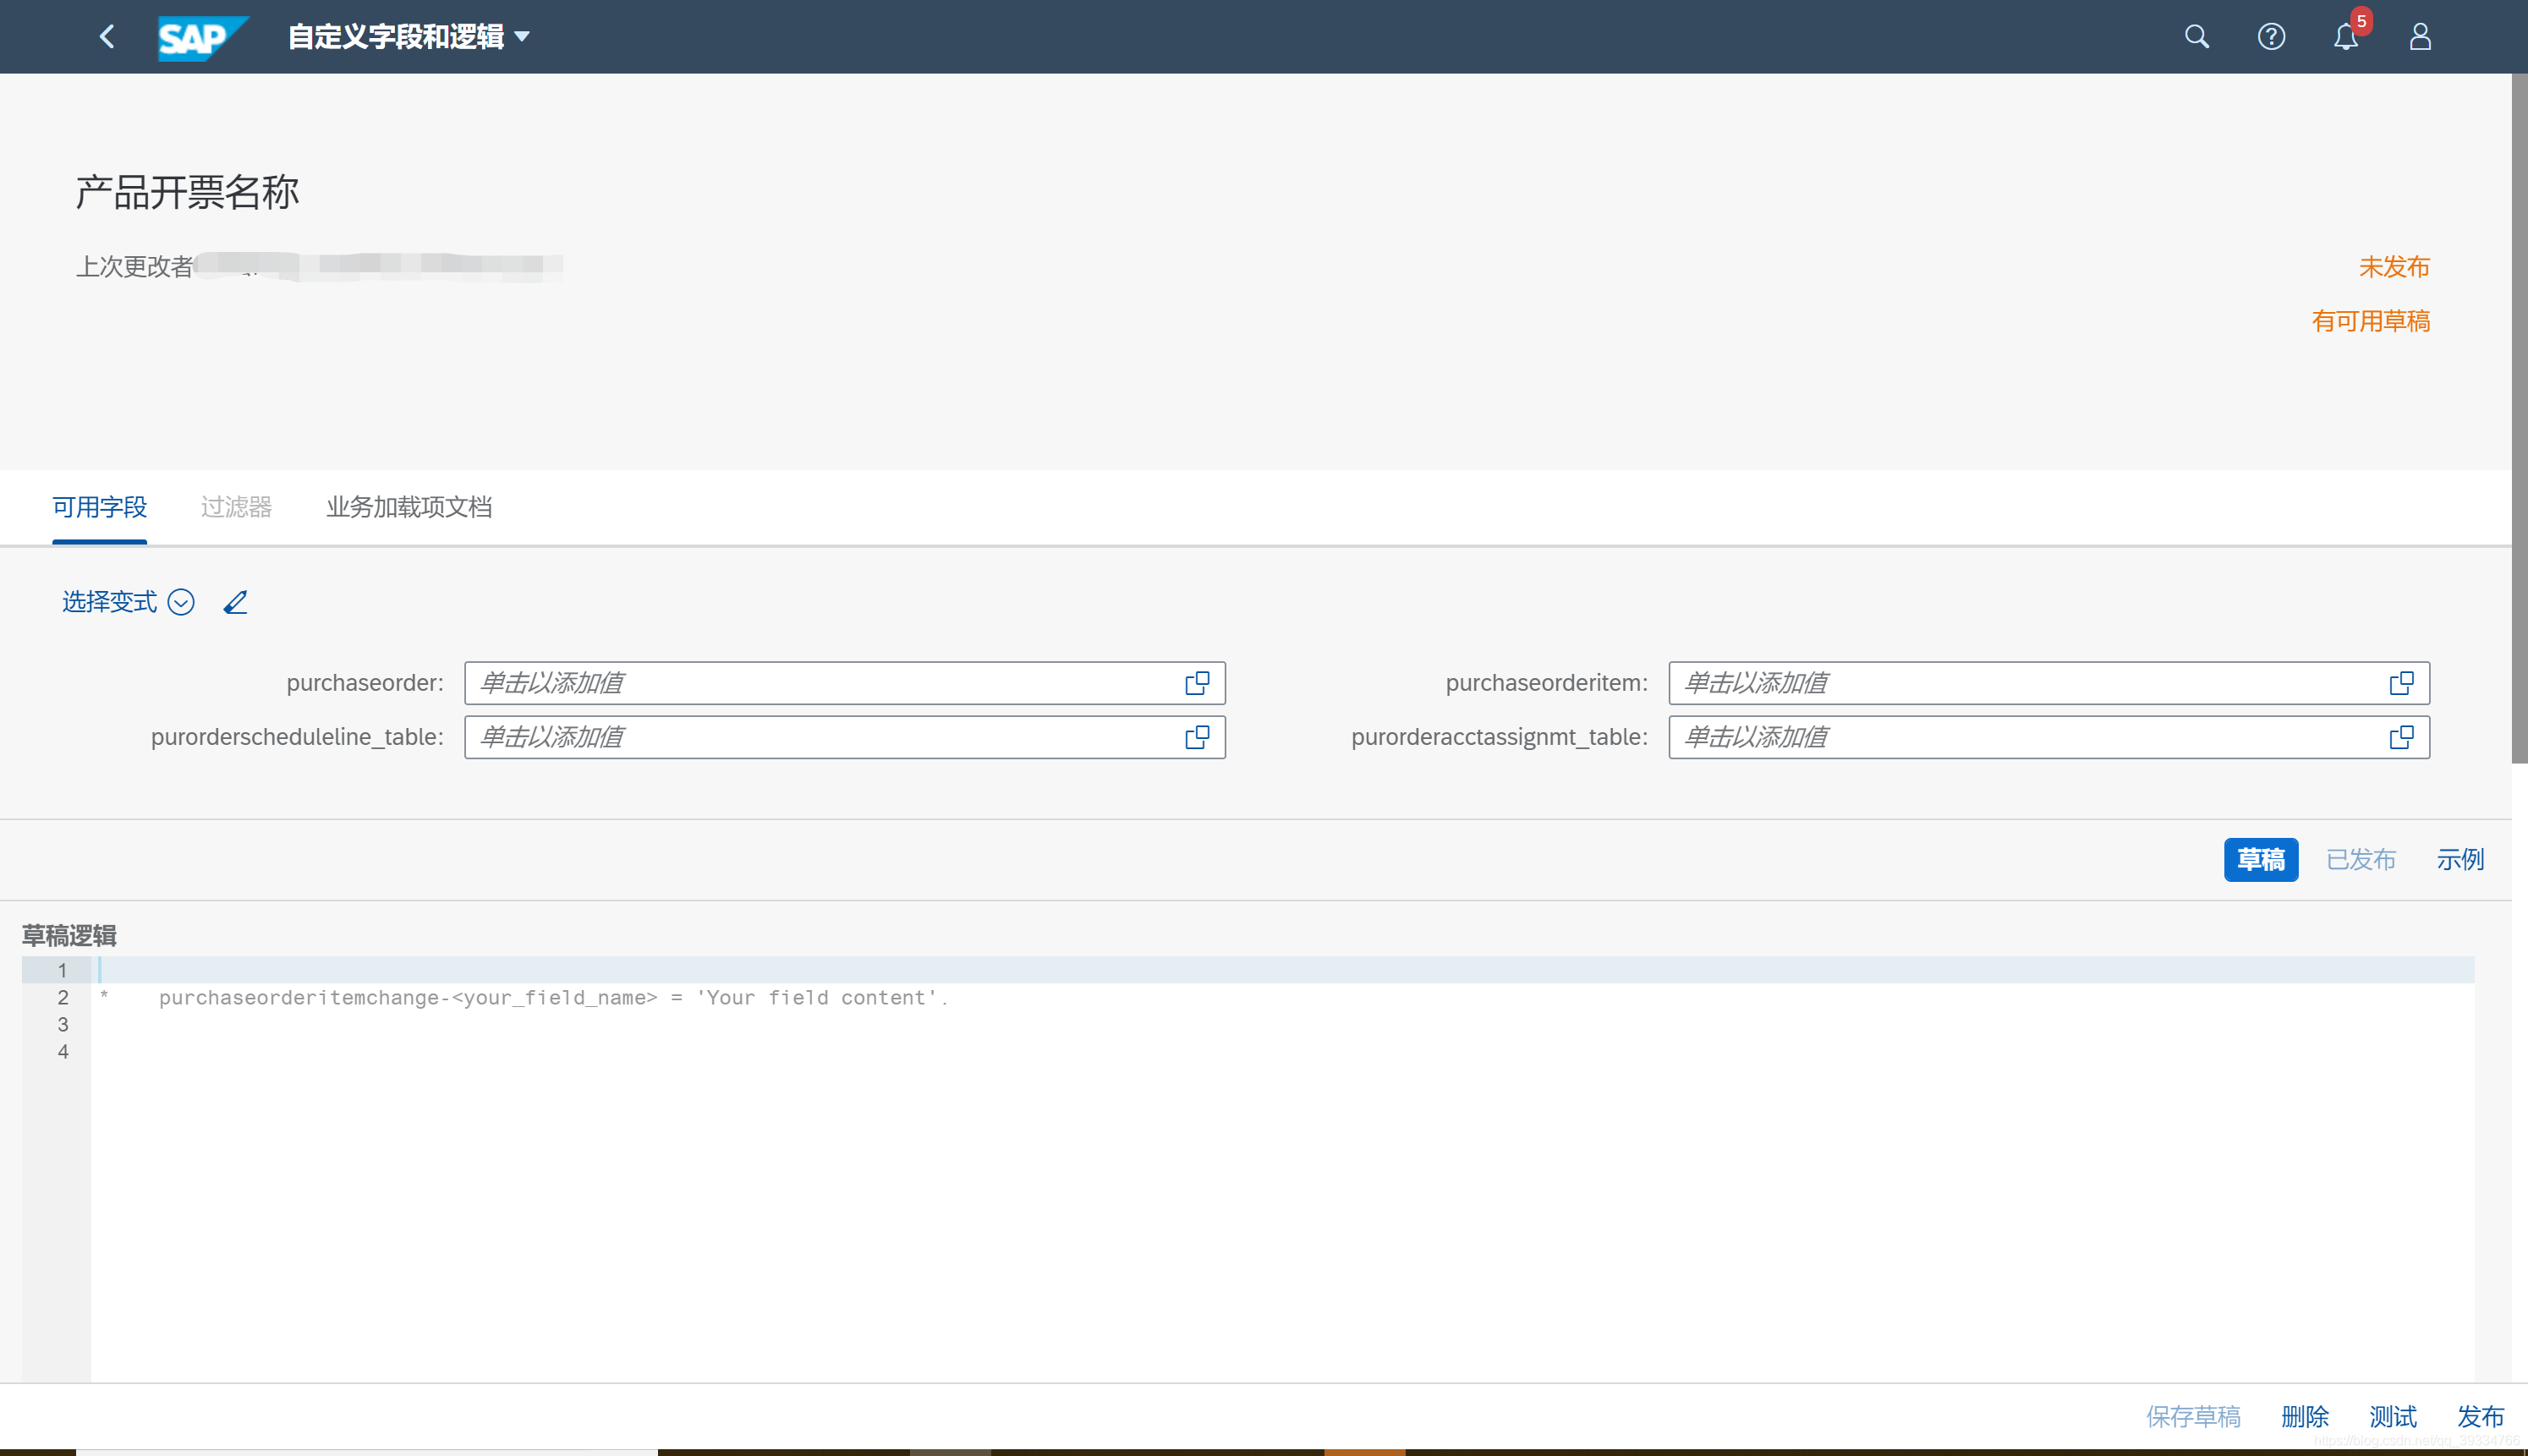Screen dimensions: 2528x1456
Task: Open value help for purchaseorderitem field
Action: (2401, 683)
